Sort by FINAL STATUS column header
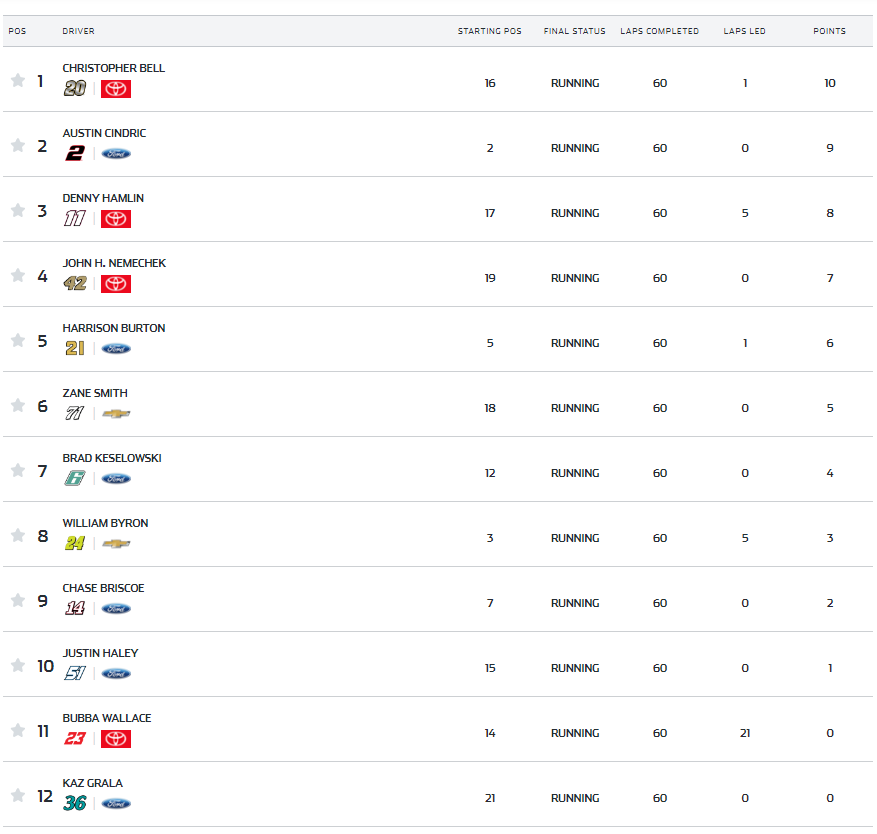Screen dimensions: 877x834 pos(574,31)
